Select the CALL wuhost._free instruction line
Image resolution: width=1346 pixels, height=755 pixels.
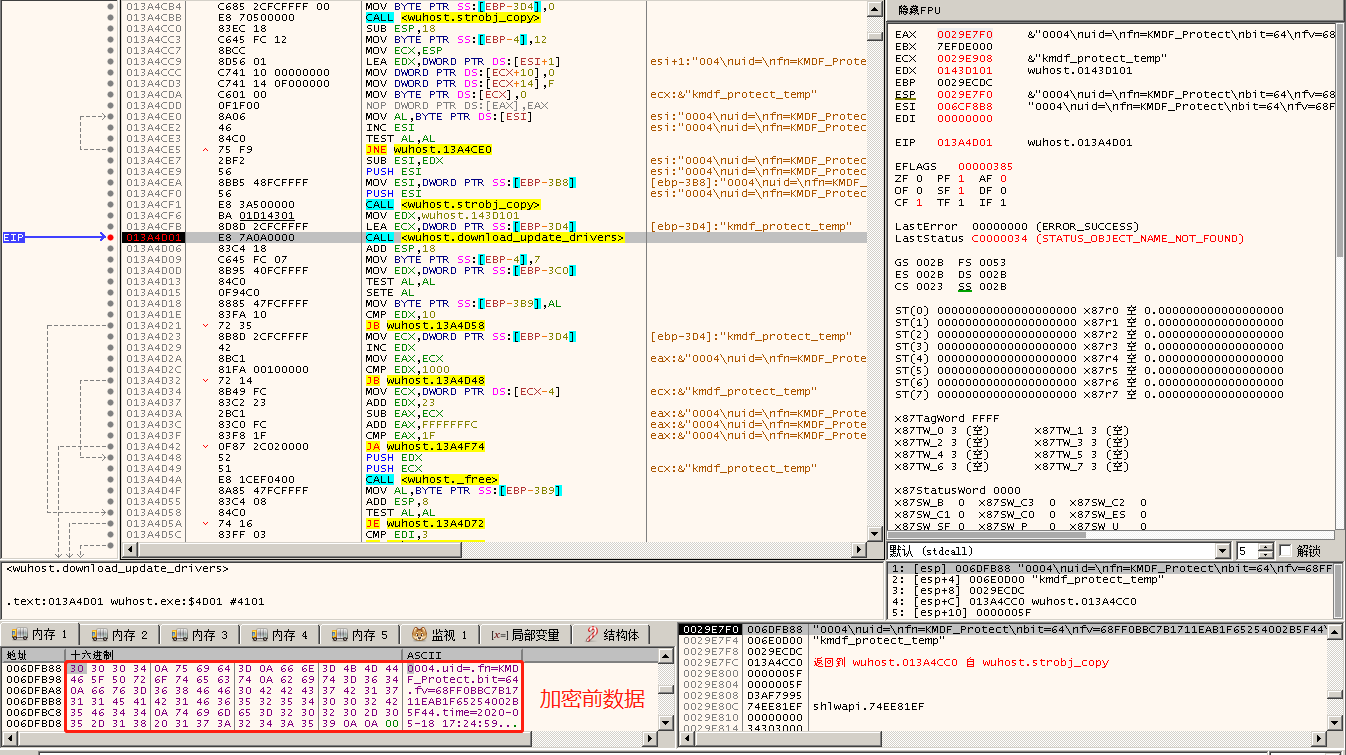[x=430, y=479]
